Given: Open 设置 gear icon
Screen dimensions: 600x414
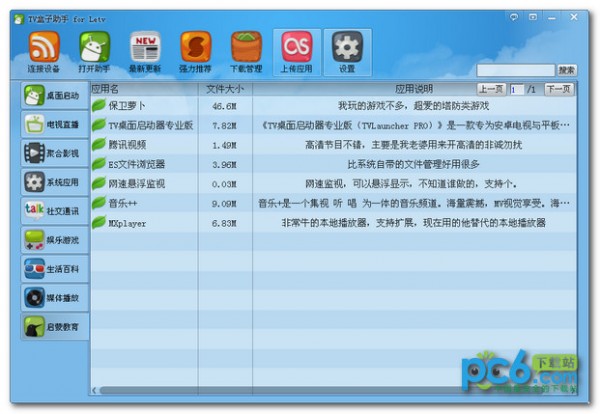Looking at the screenshot, I should [x=347, y=47].
